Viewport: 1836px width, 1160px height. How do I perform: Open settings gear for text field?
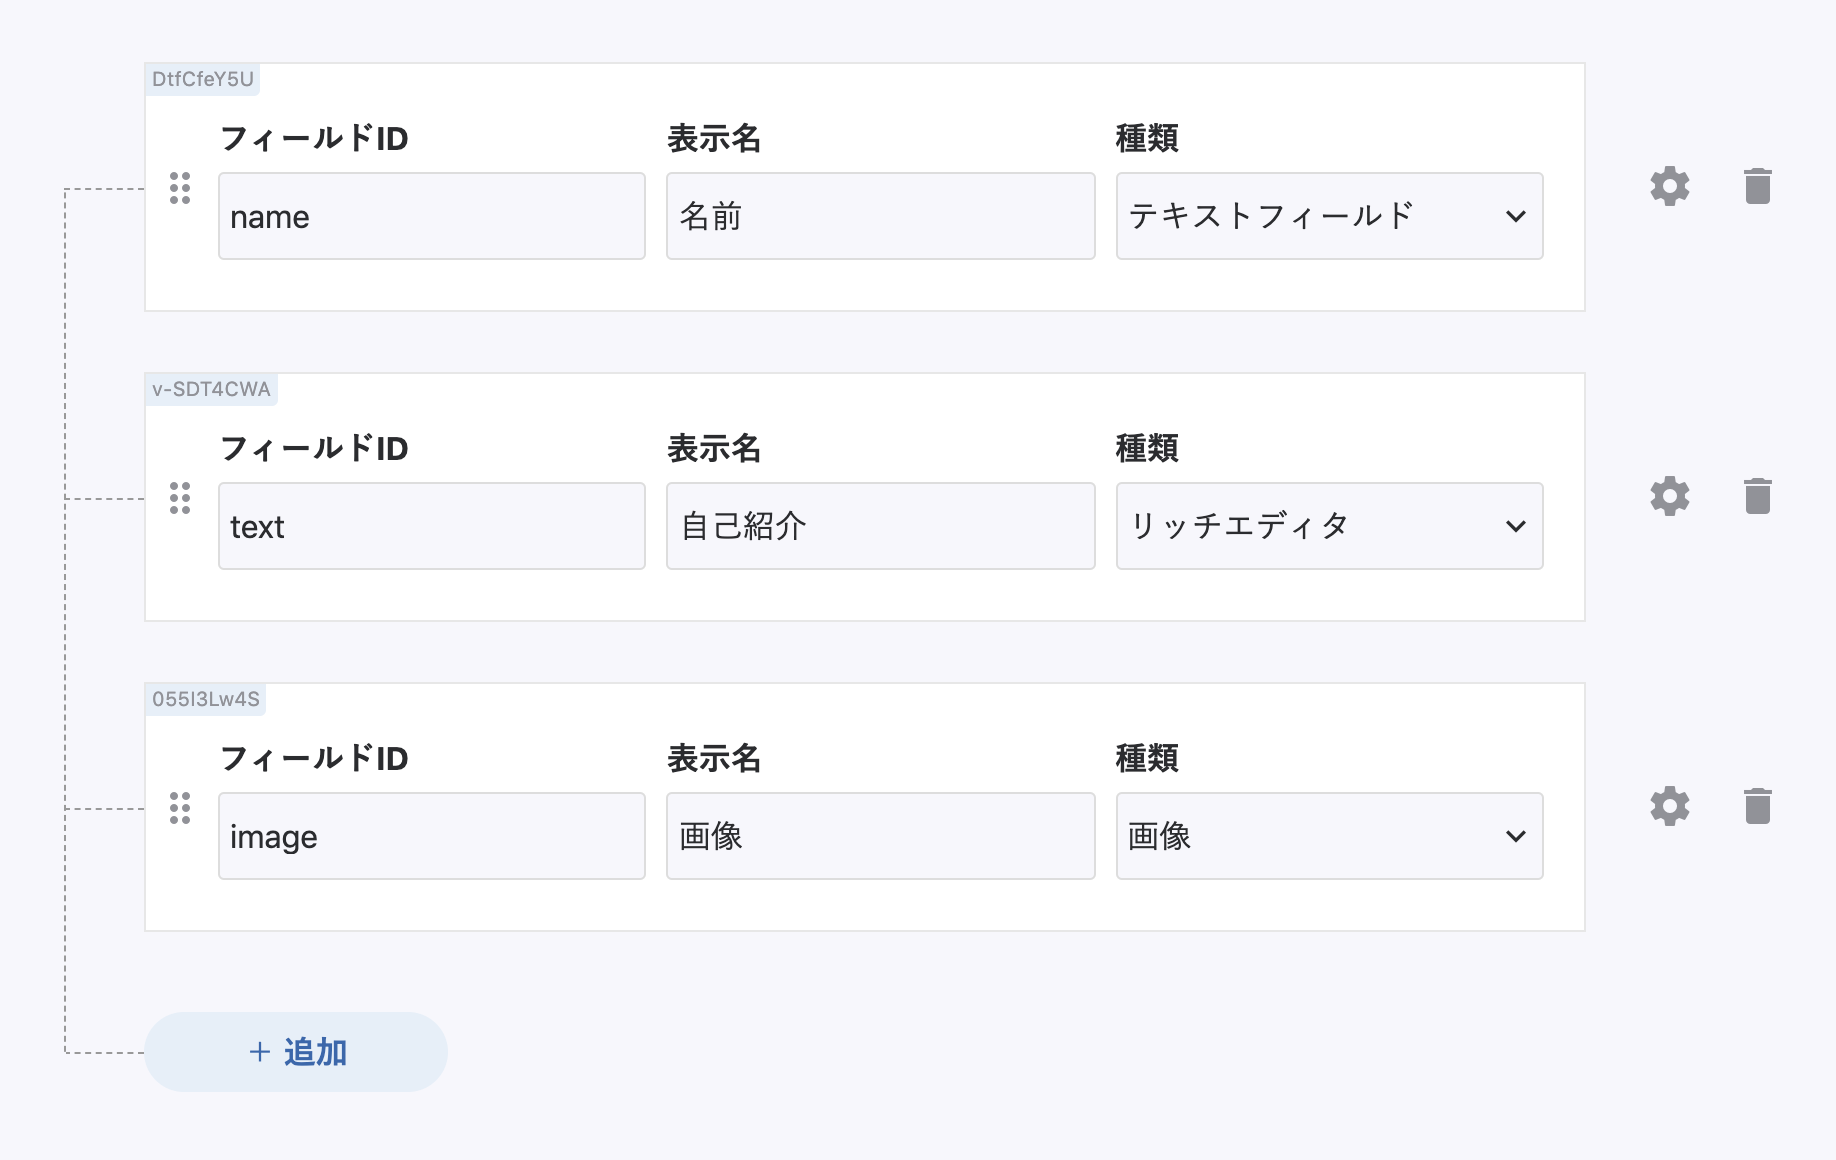[1669, 497]
